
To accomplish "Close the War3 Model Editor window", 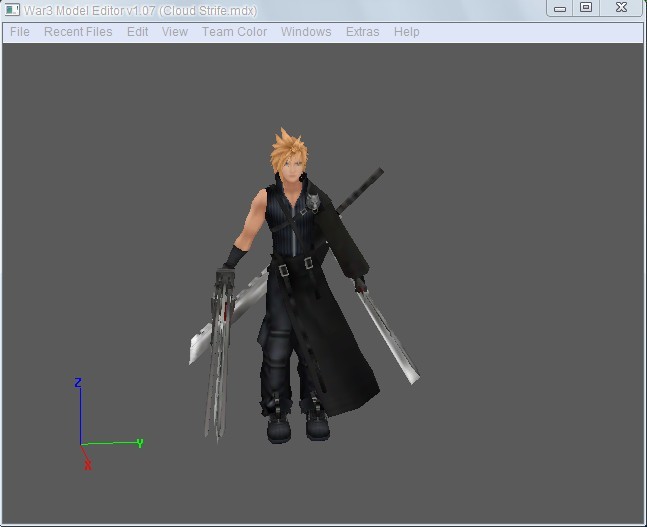I will 621,8.
